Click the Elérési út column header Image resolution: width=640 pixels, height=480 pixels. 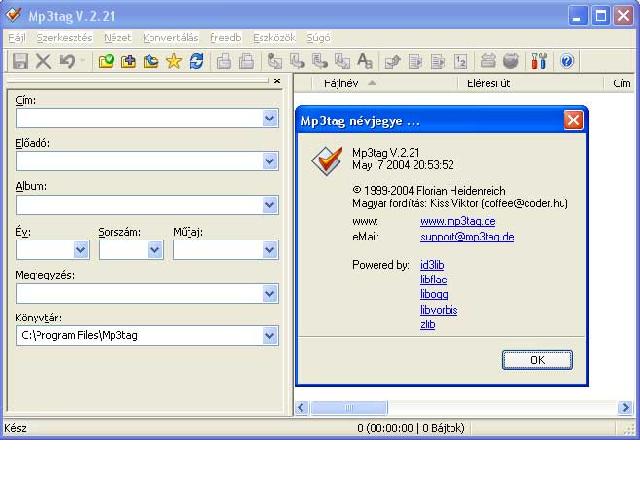pos(530,83)
